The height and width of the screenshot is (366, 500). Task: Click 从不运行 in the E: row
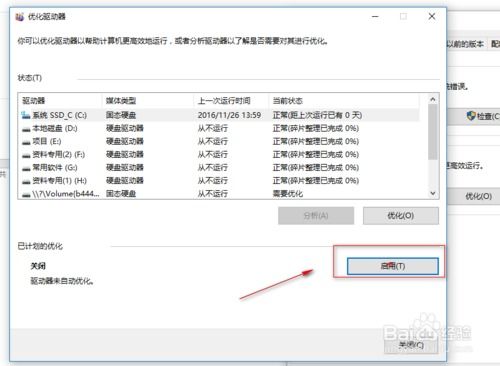(213, 141)
